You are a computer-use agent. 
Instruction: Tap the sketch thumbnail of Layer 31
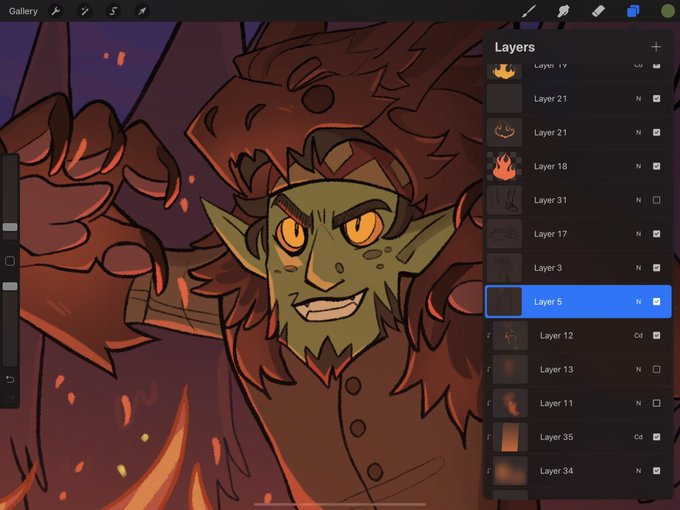(504, 200)
